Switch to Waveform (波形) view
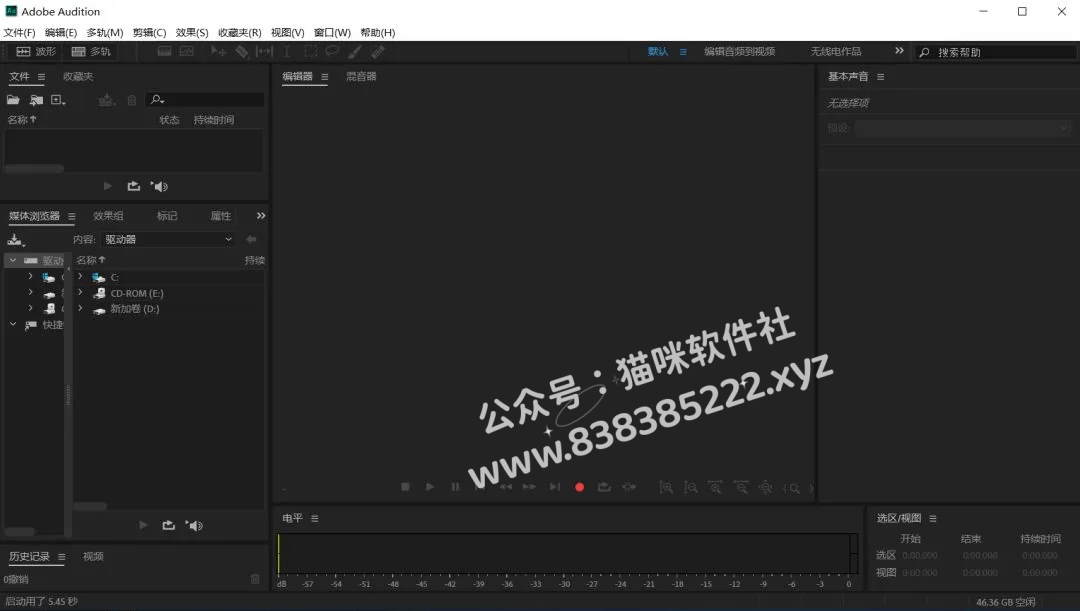This screenshot has height=611, width=1080. [x=36, y=52]
